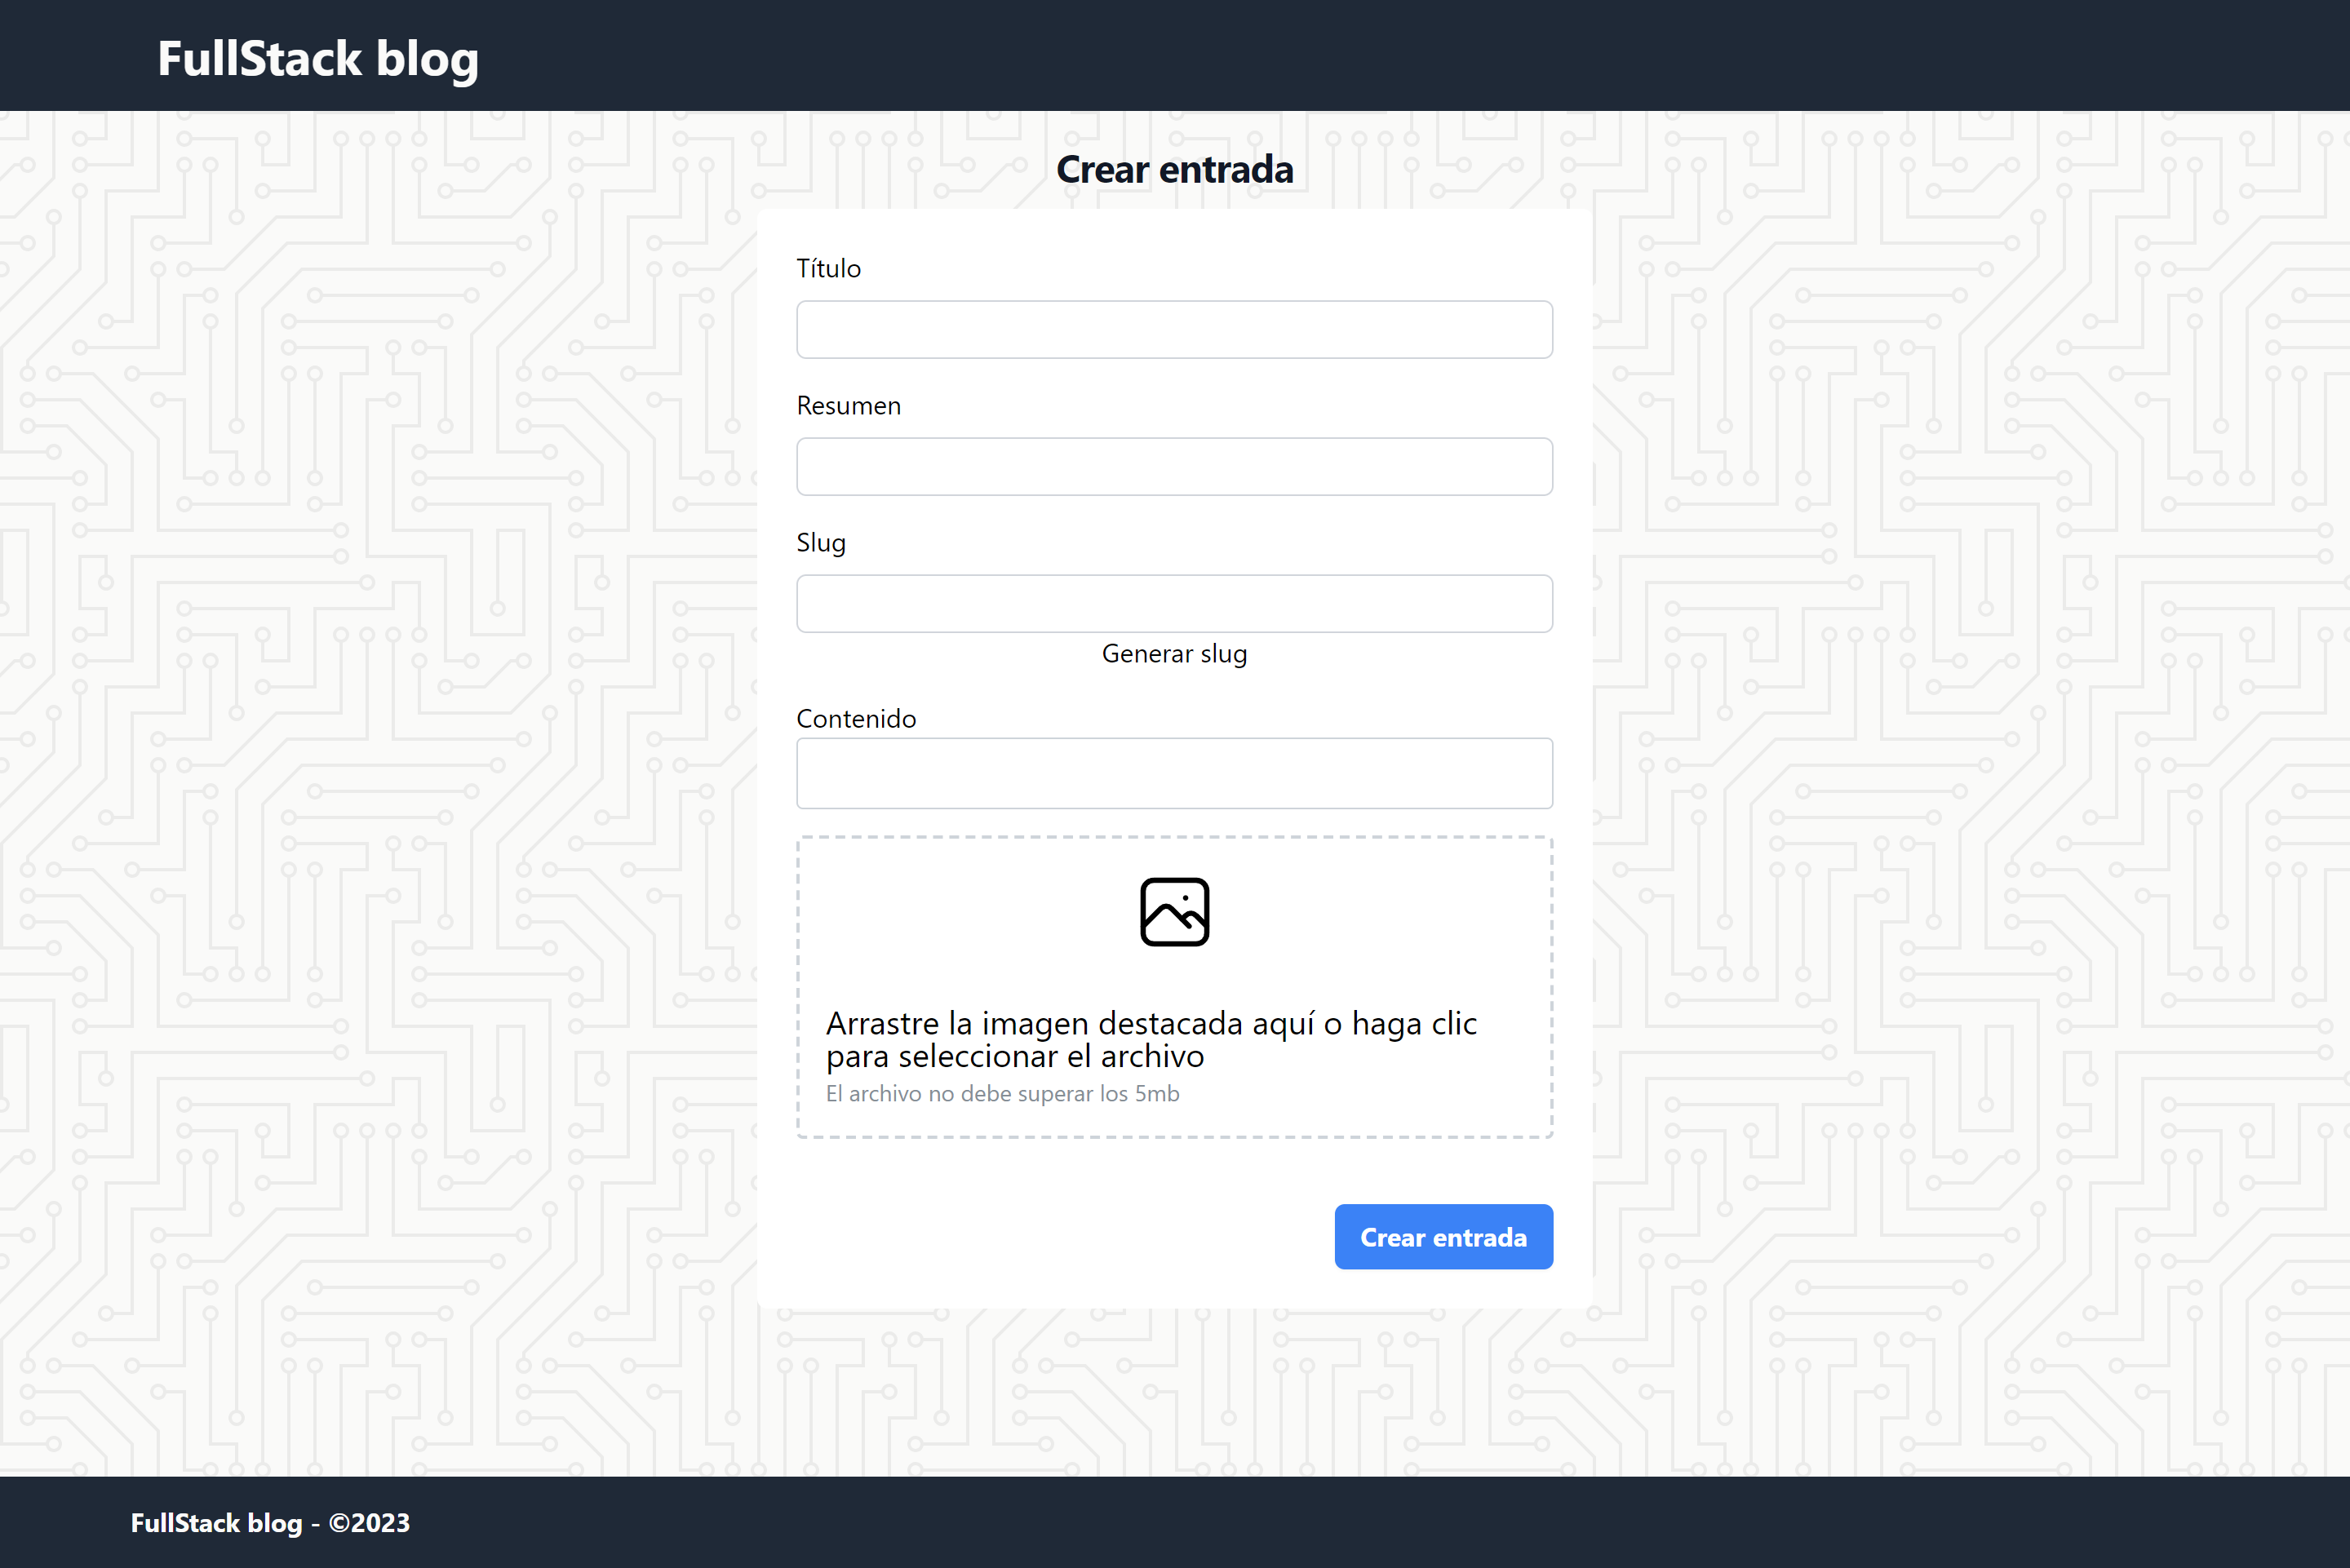Click the Resumen field label

(x=848, y=406)
